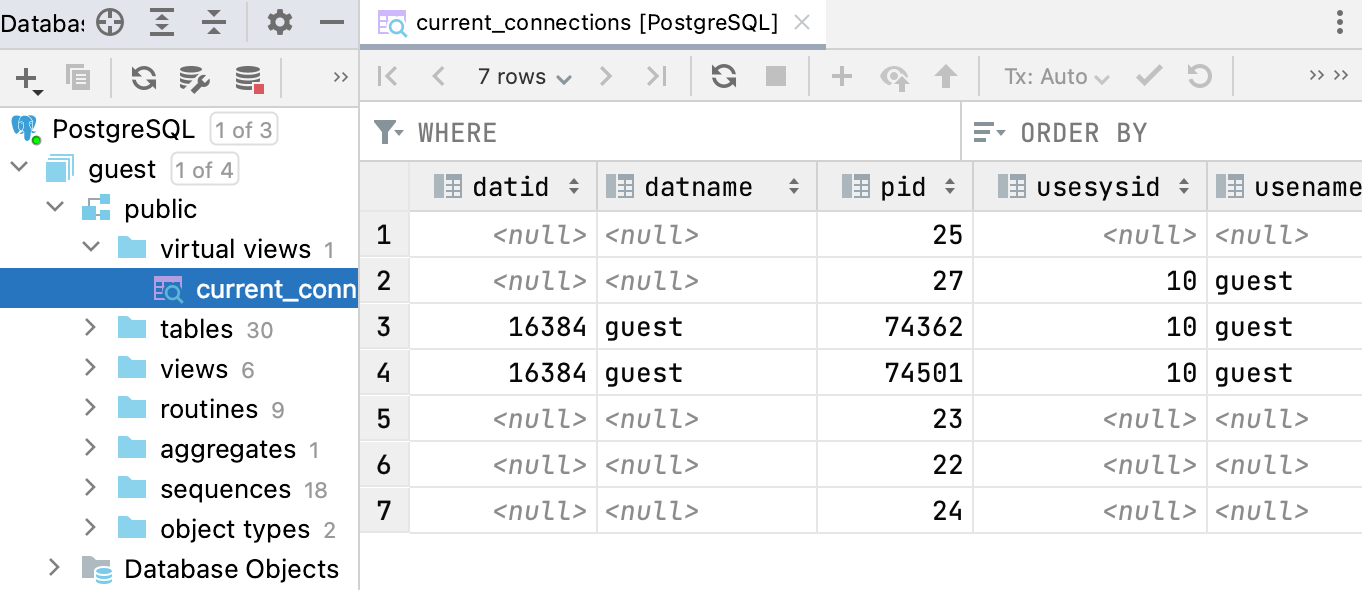
Task: Click the Jump to Query Console icon
Action: [x=248, y=78]
